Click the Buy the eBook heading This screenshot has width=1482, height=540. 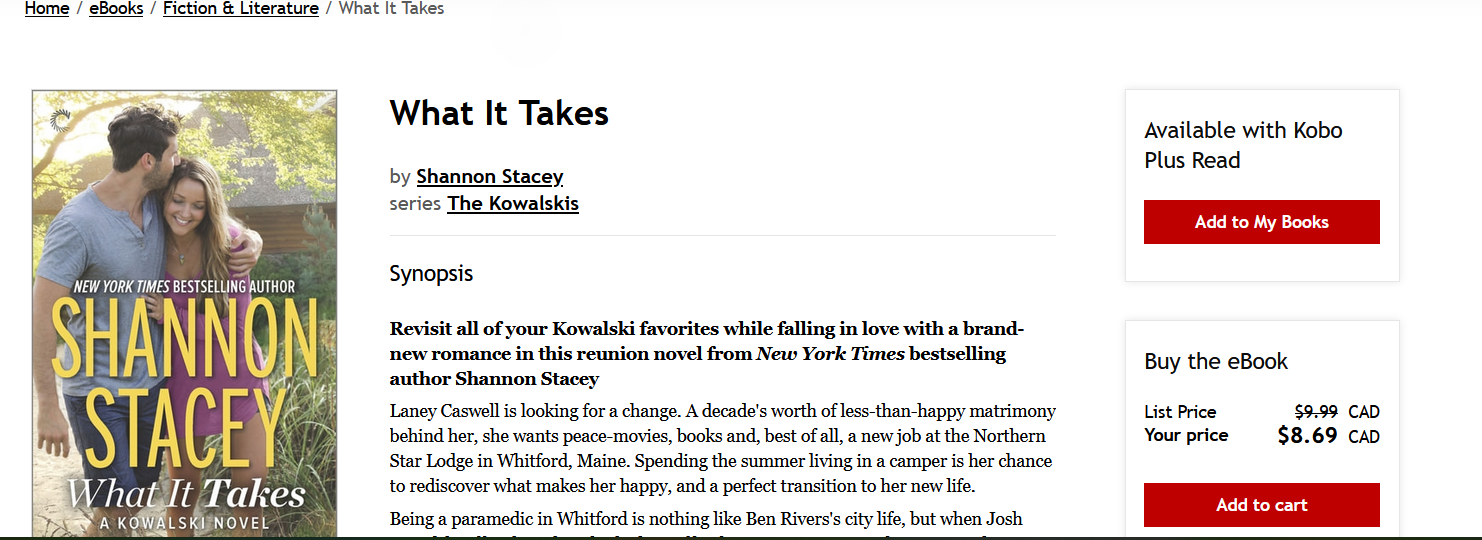(1216, 362)
